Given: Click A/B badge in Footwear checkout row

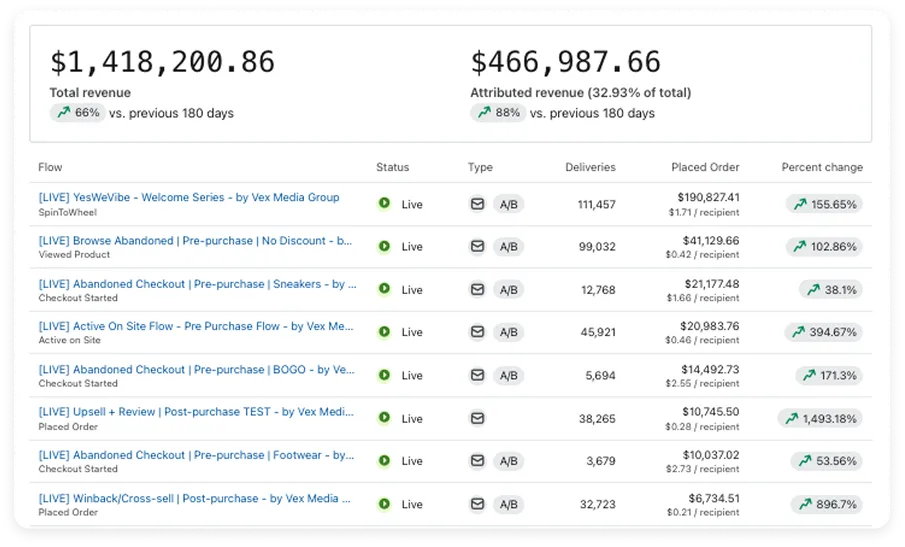Looking at the screenshot, I should point(508,462).
